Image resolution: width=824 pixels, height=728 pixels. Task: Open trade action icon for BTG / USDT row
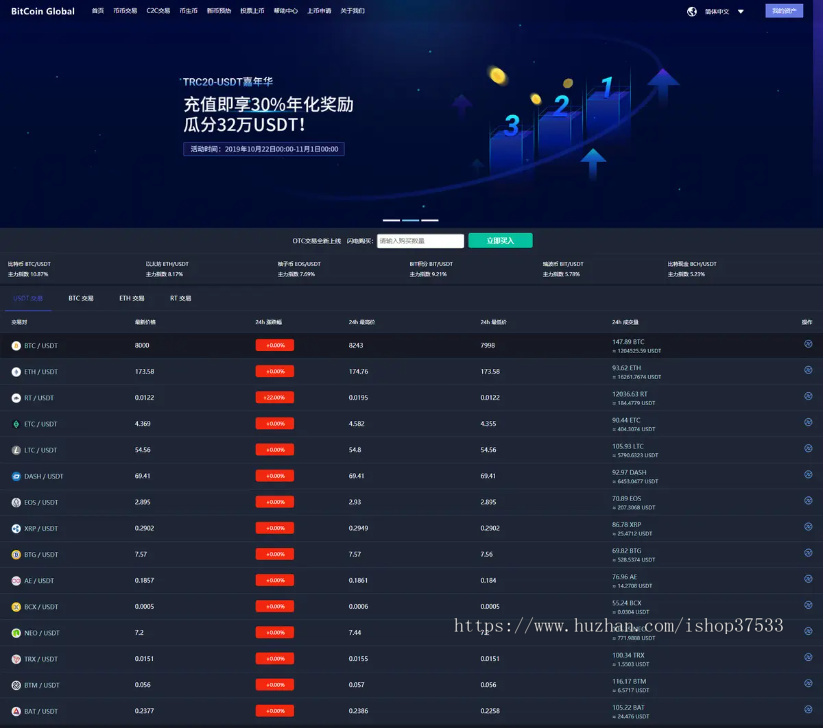tap(808, 552)
